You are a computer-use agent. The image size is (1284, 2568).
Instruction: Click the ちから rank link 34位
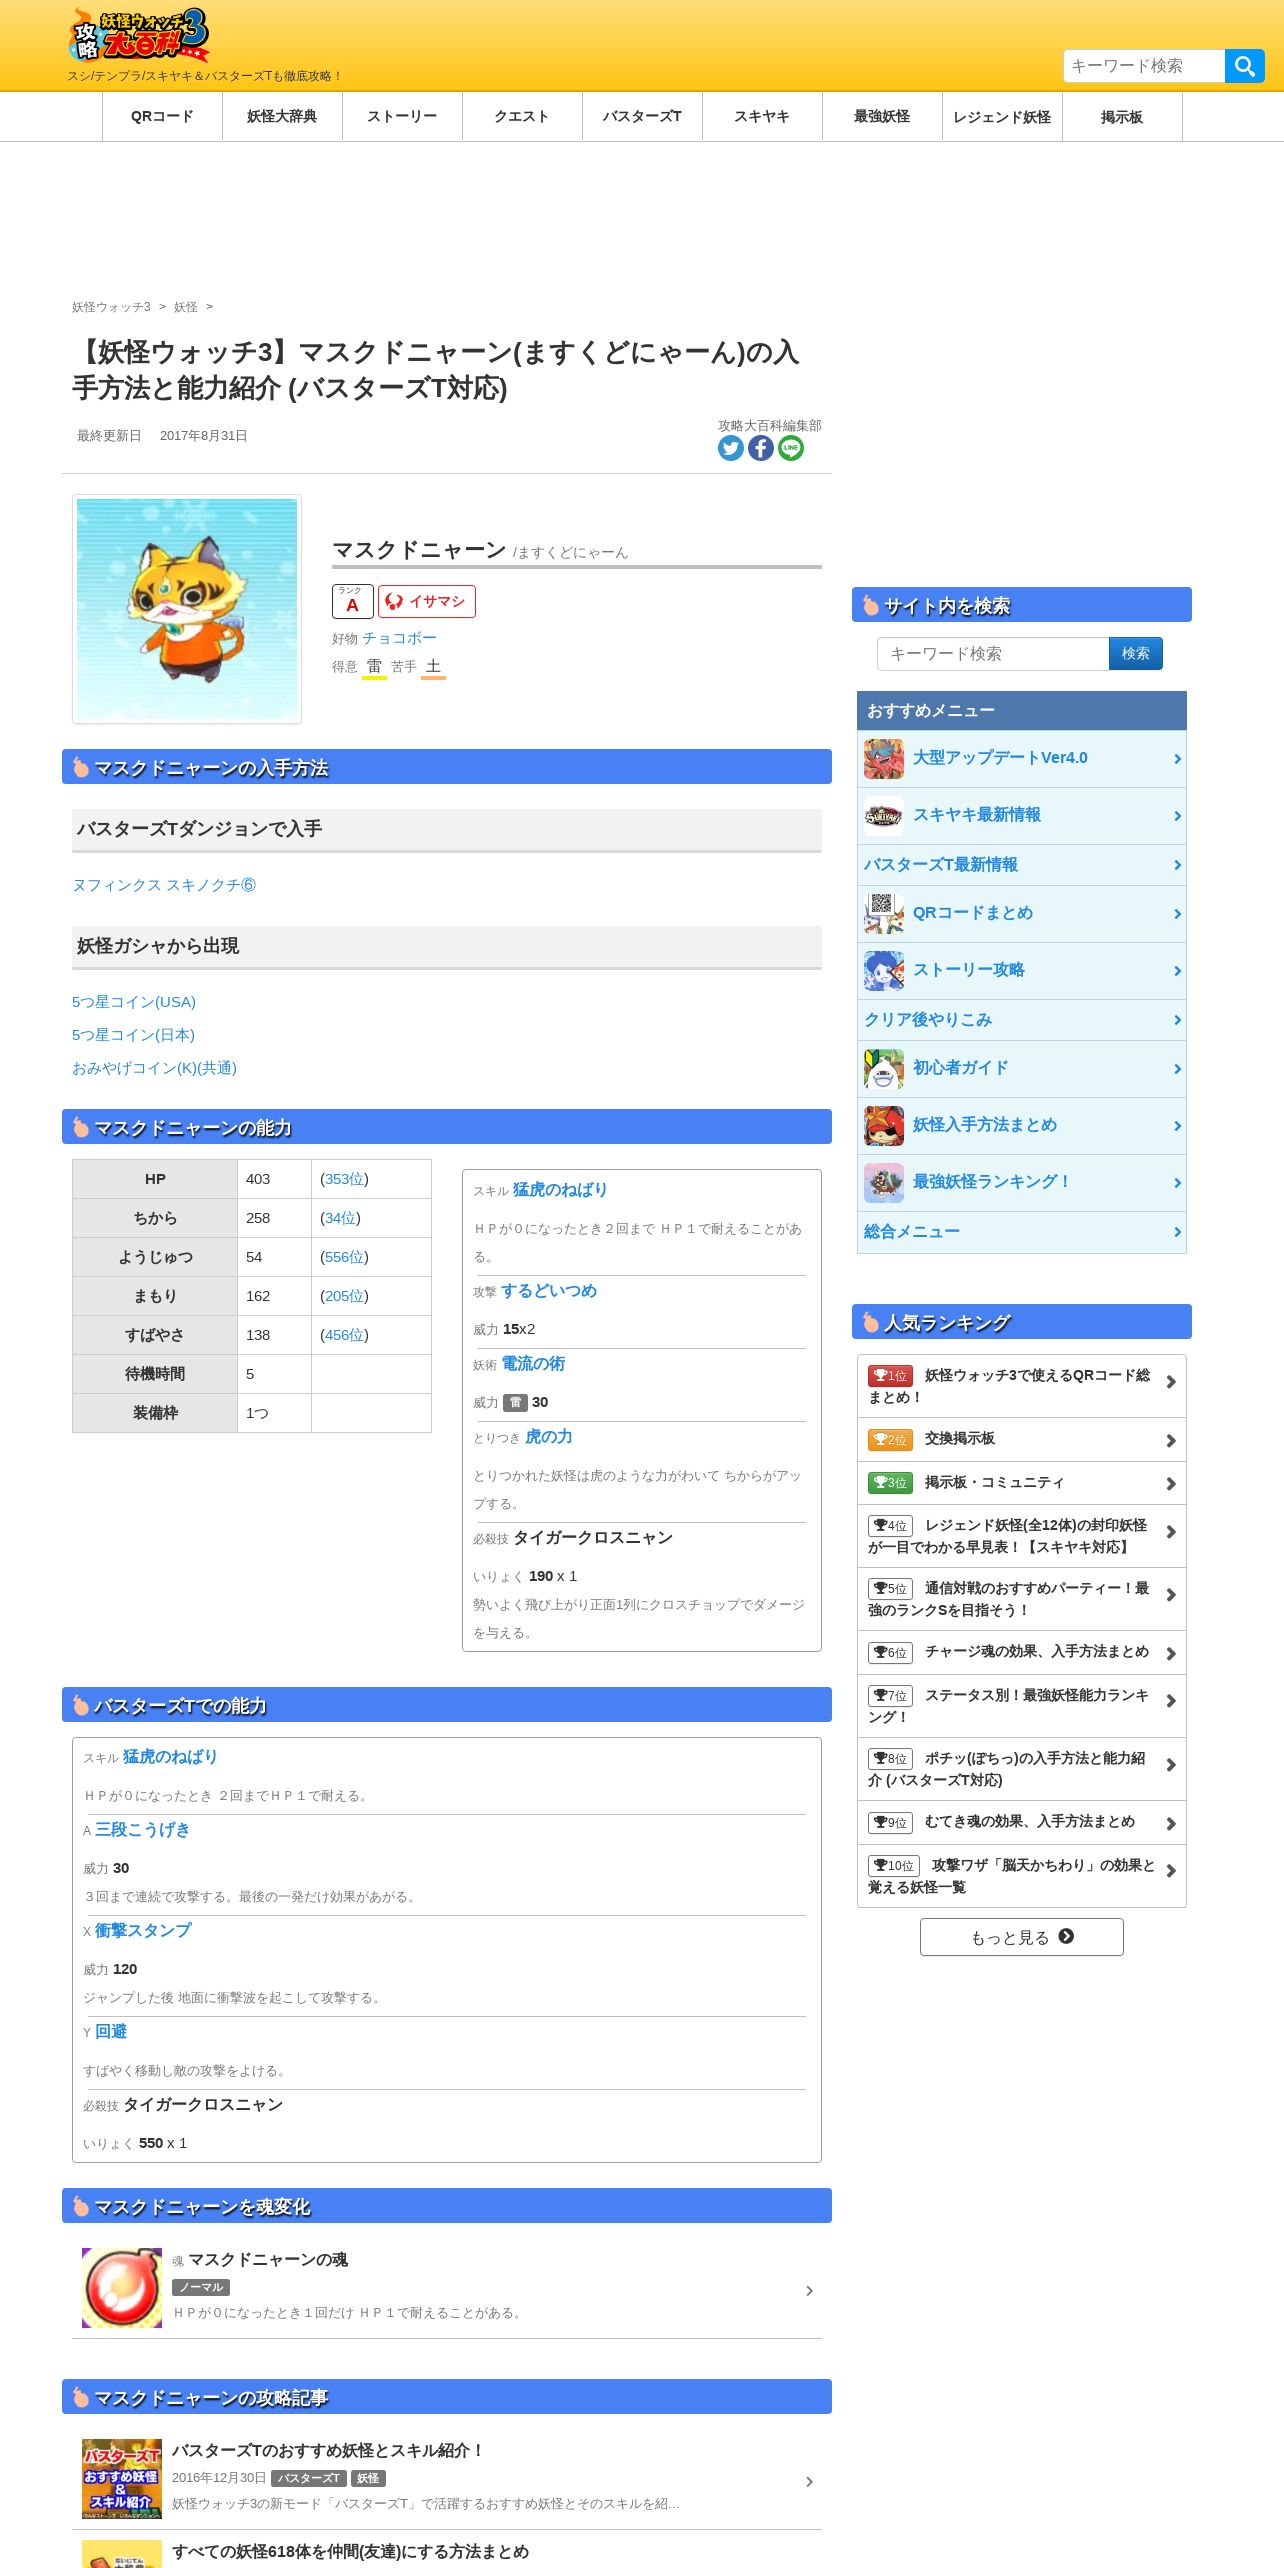(x=341, y=1218)
